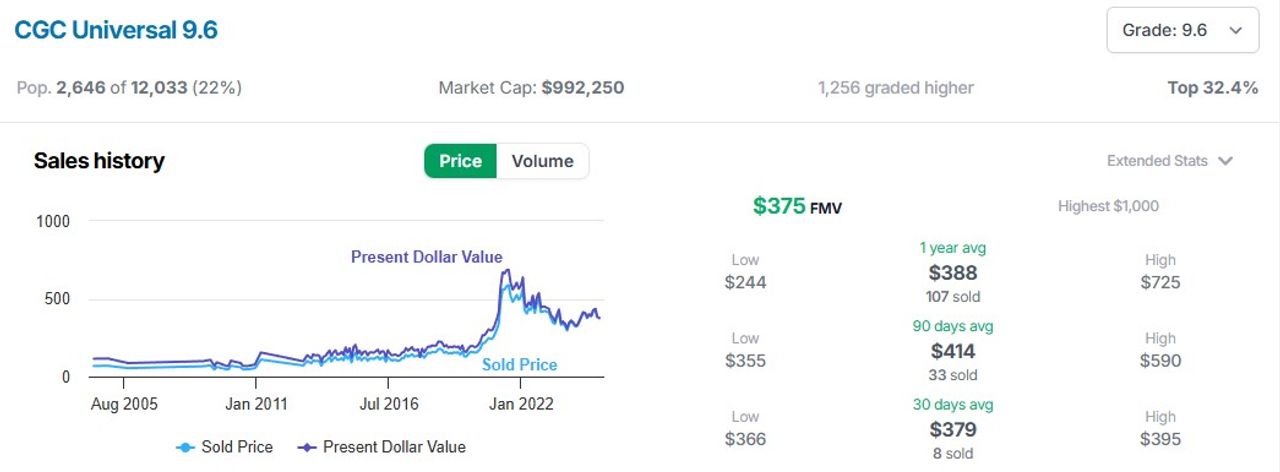Select the 1 year avg statistic
The image size is (1280, 472).
953,272
